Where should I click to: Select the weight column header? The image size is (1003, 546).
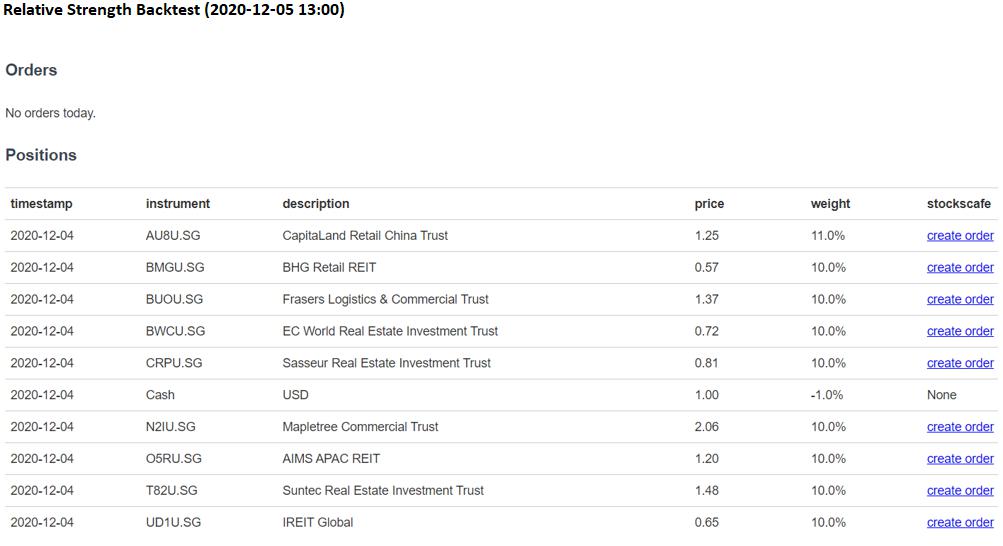point(830,204)
